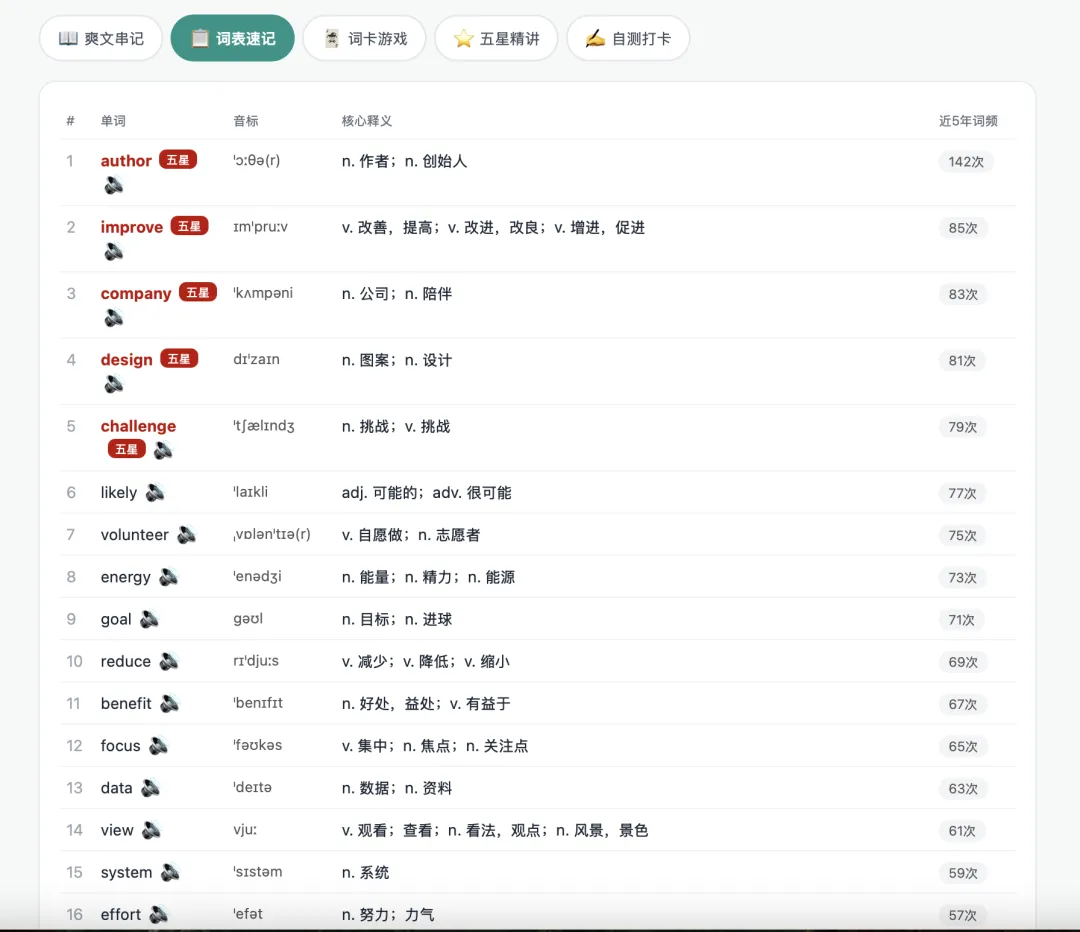Click the 79次 frequency badge
The image size is (1080, 932).
coord(962,427)
